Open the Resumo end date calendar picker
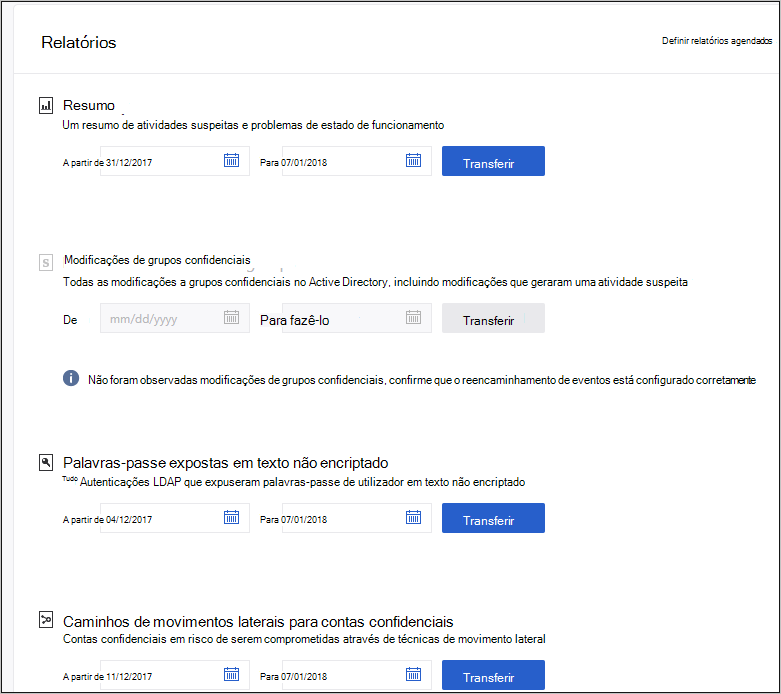 413,160
